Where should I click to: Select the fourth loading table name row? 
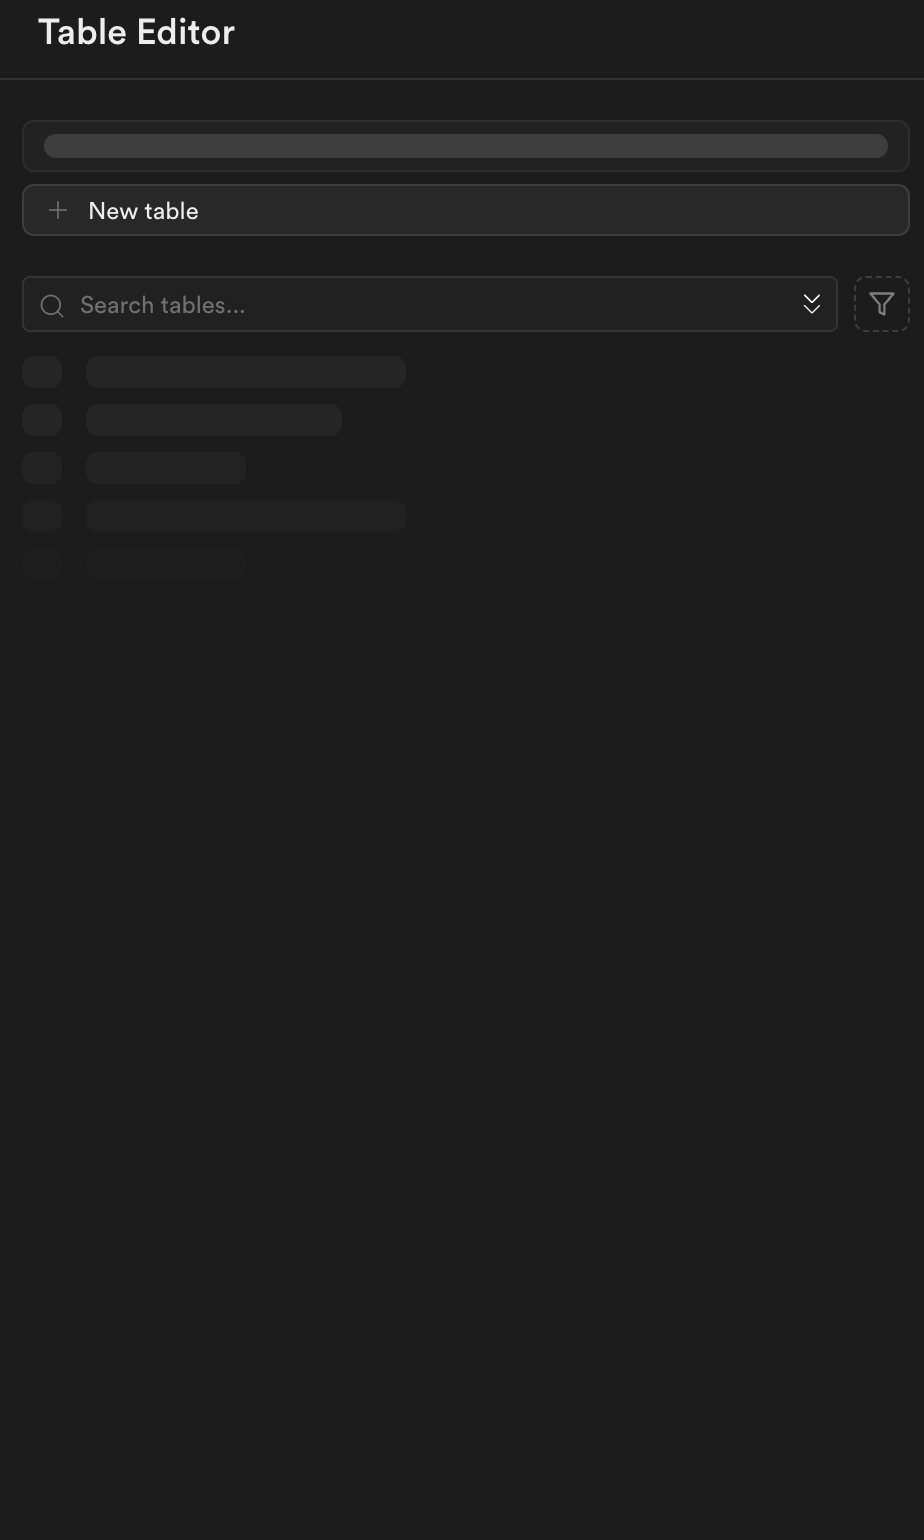coord(246,516)
